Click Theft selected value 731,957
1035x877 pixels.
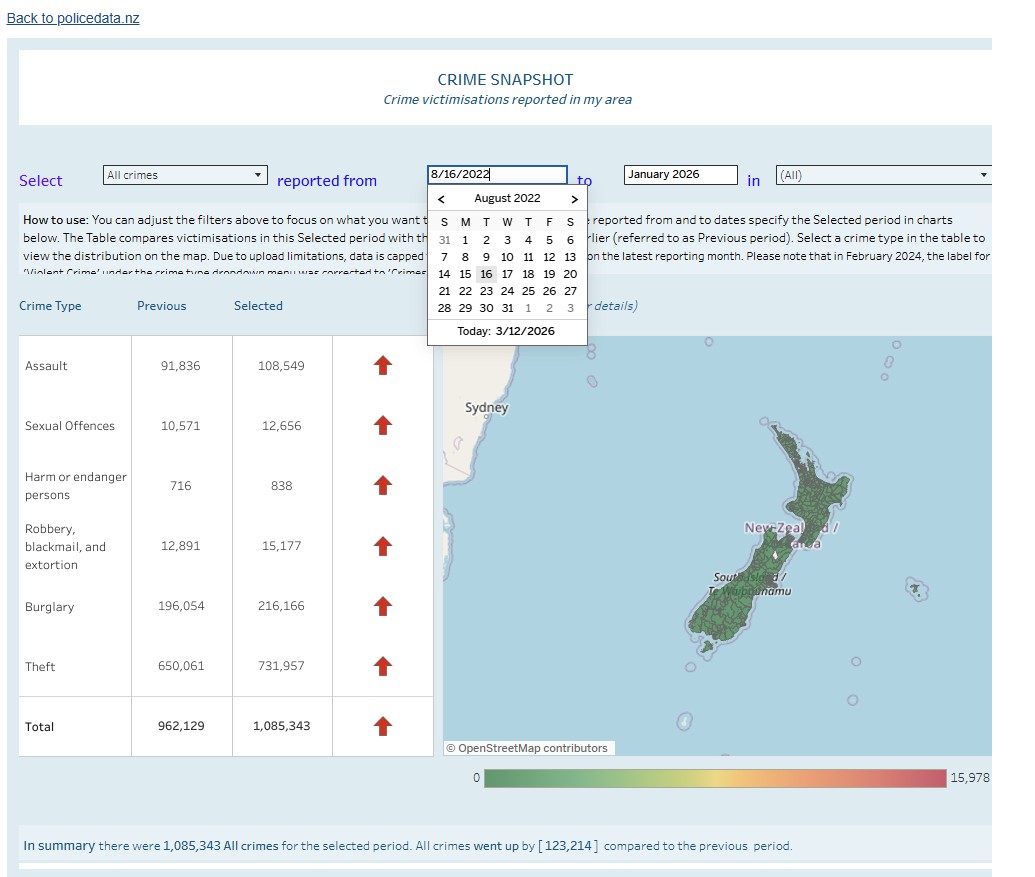pyautogui.click(x=281, y=666)
